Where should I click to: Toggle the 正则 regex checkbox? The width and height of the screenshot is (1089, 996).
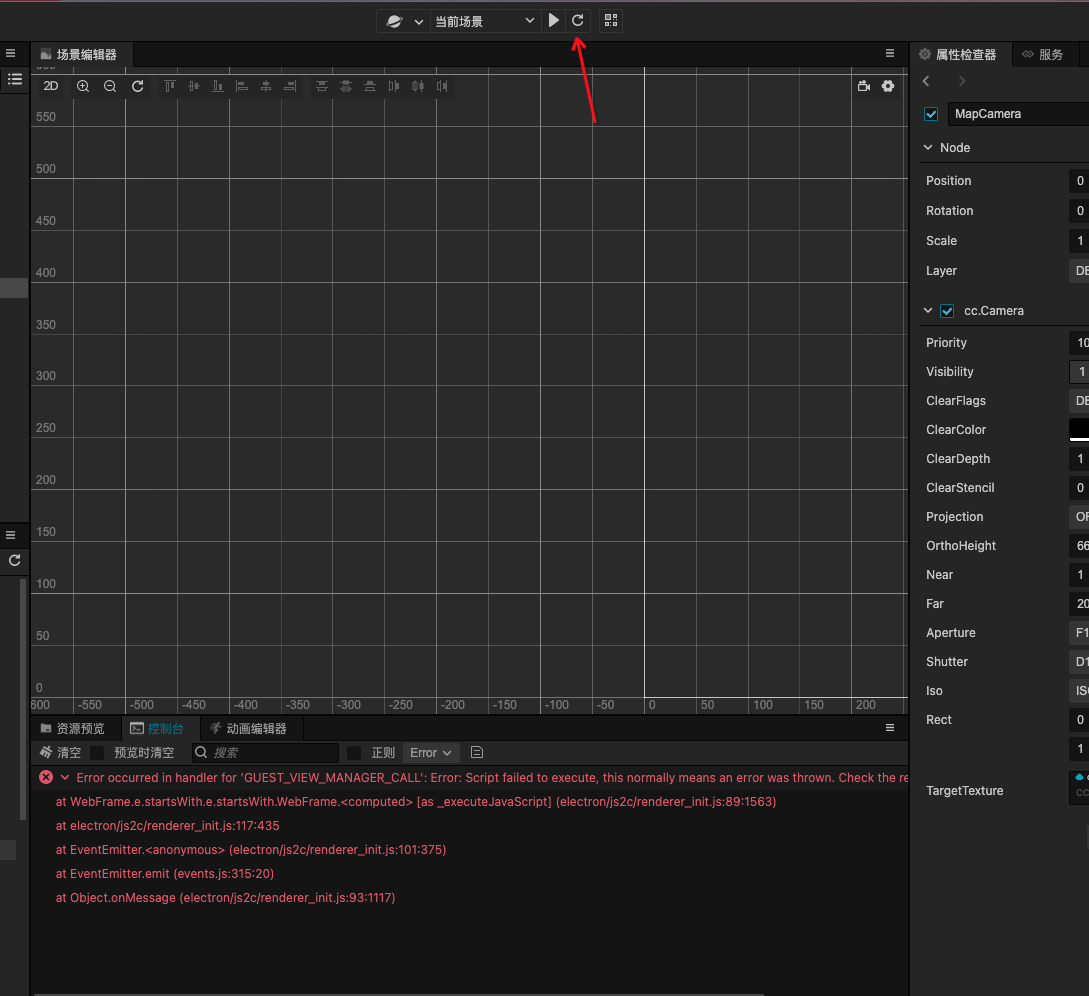(x=354, y=753)
